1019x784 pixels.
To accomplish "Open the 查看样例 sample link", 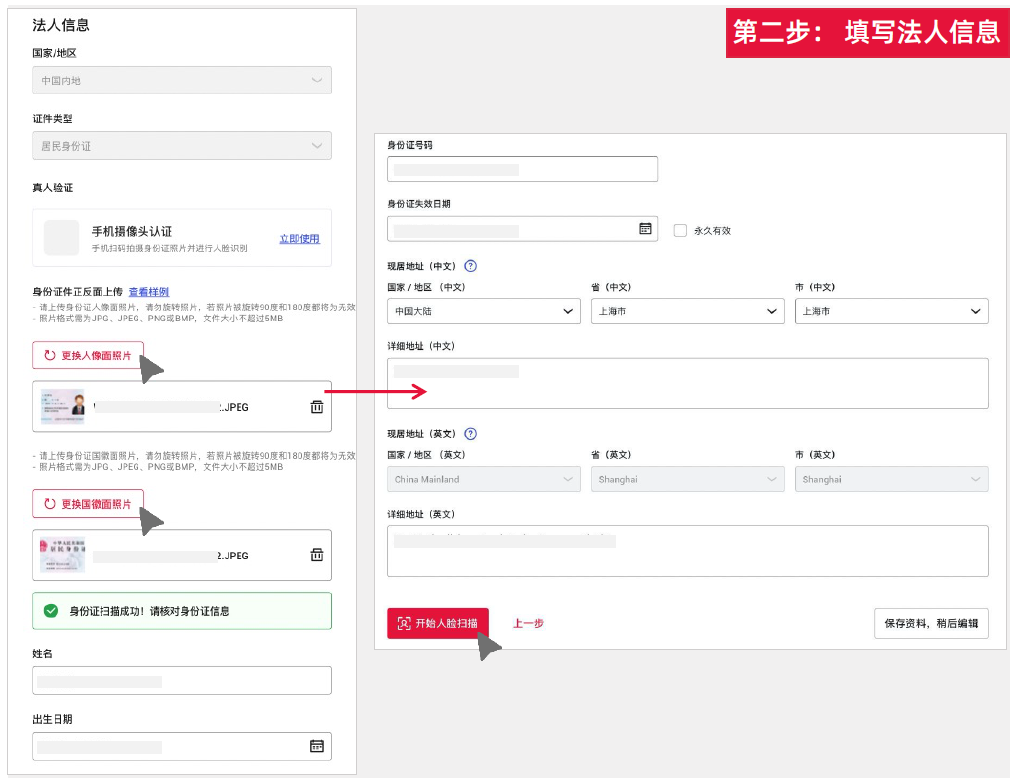I will pos(149,292).
